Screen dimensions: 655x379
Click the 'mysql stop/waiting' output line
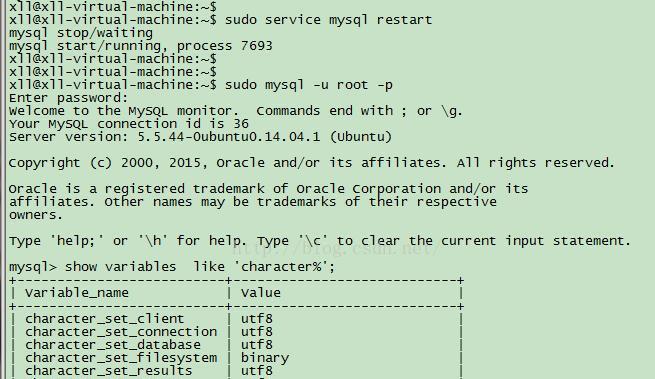tap(81, 33)
